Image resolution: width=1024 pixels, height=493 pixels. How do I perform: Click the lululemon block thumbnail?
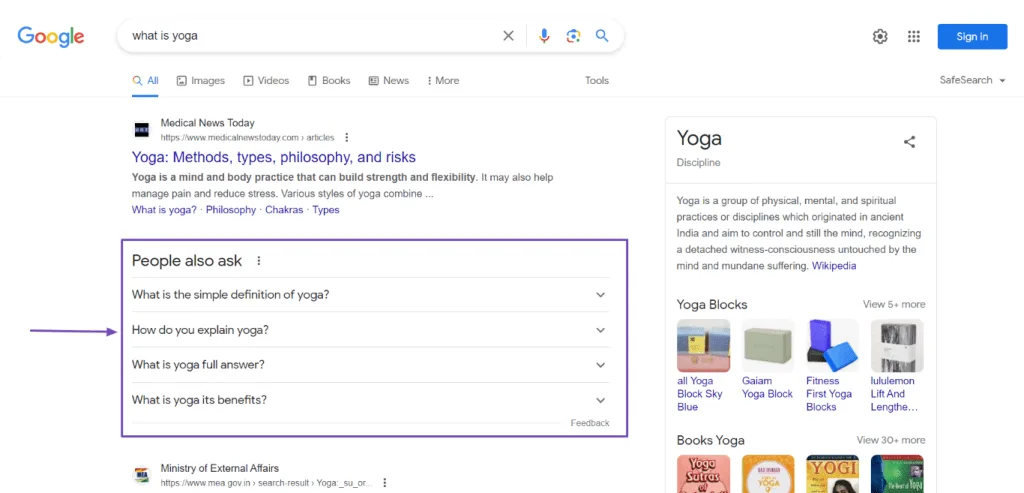(x=897, y=345)
